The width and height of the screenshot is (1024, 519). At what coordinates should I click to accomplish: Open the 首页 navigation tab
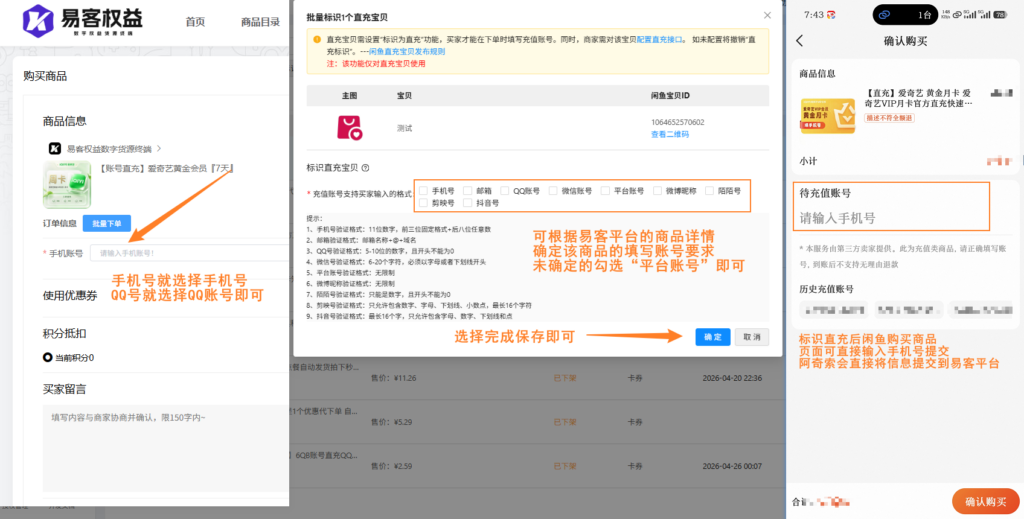[x=195, y=22]
